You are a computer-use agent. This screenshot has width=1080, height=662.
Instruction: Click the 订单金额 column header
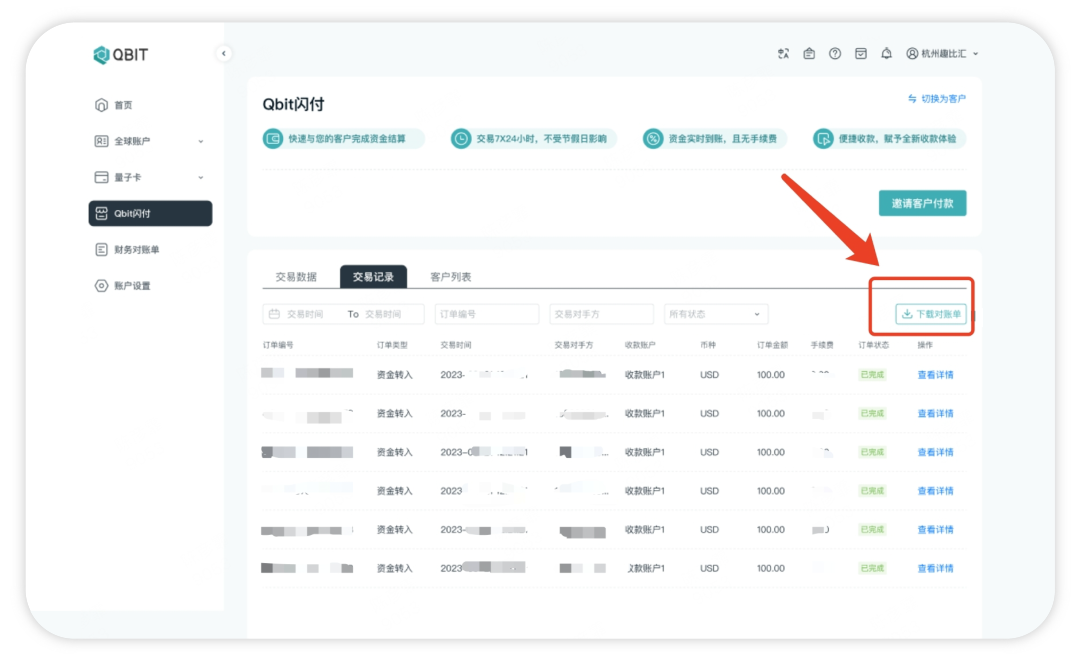(772, 345)
